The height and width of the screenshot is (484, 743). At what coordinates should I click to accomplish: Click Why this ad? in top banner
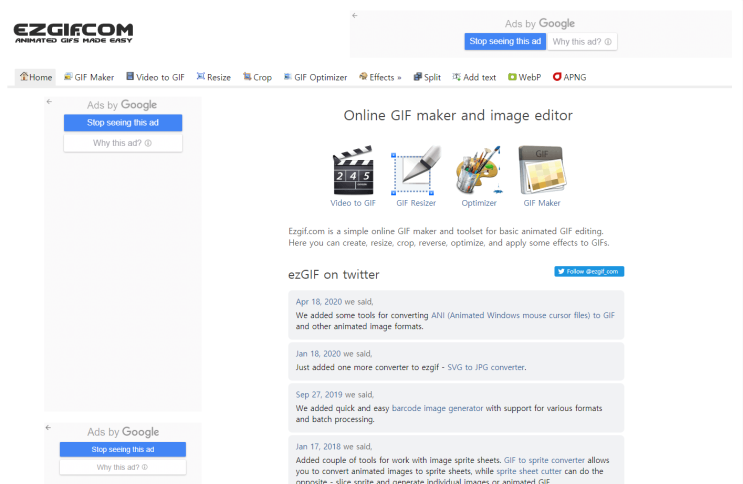tap(582, 42)
